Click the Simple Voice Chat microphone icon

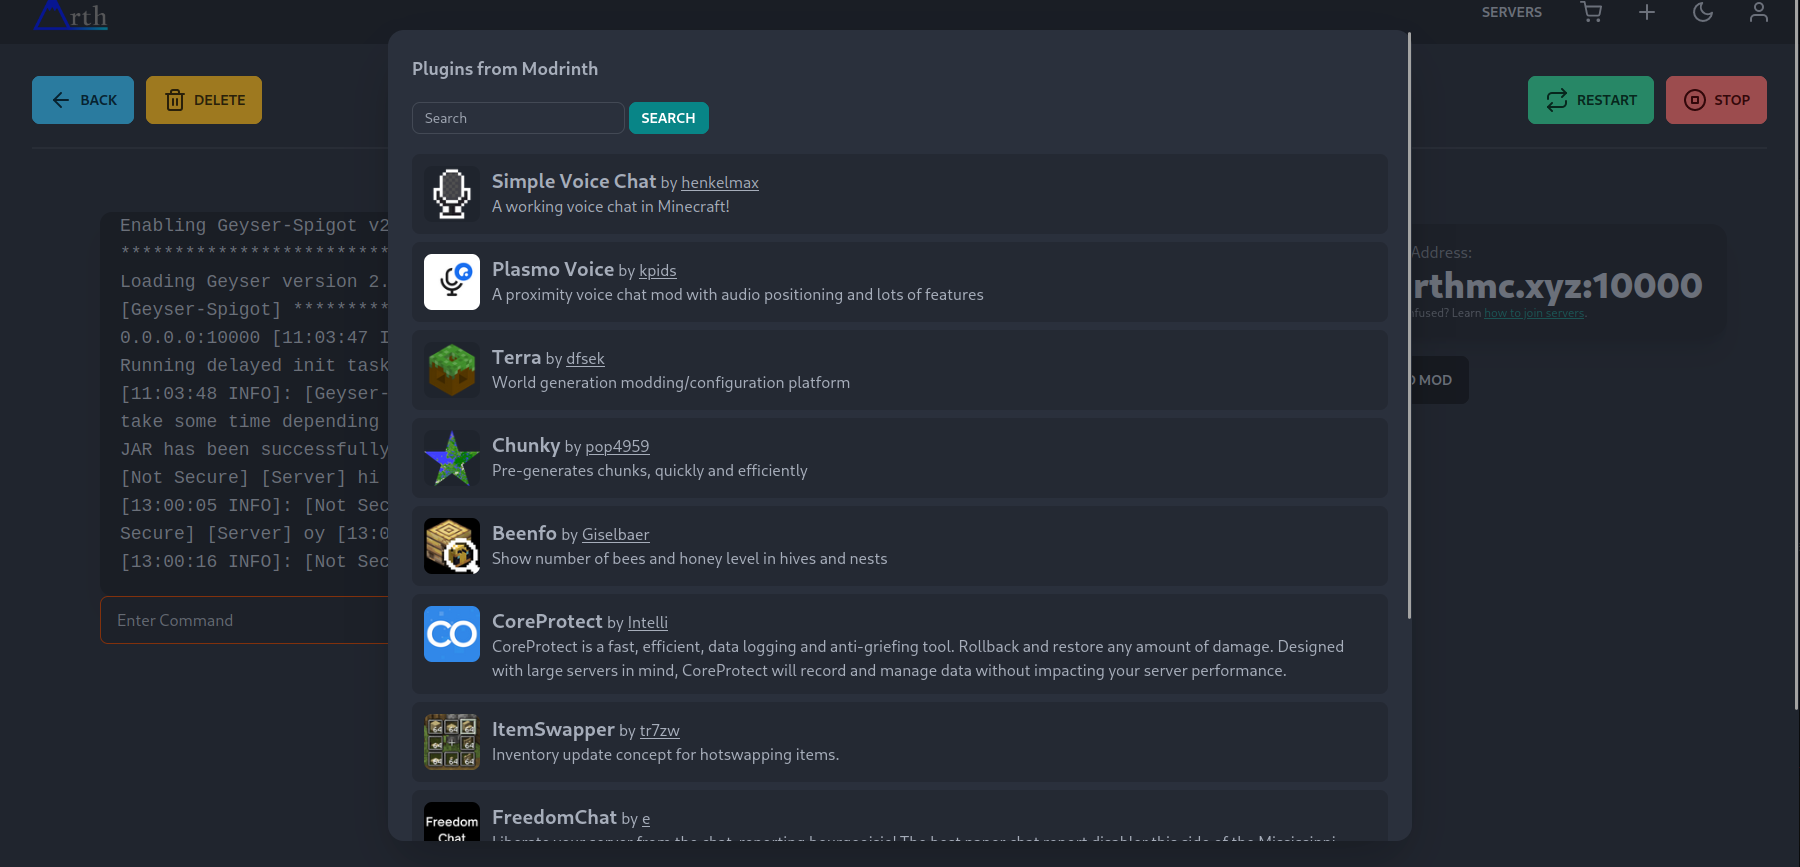(x=451, y=194)
